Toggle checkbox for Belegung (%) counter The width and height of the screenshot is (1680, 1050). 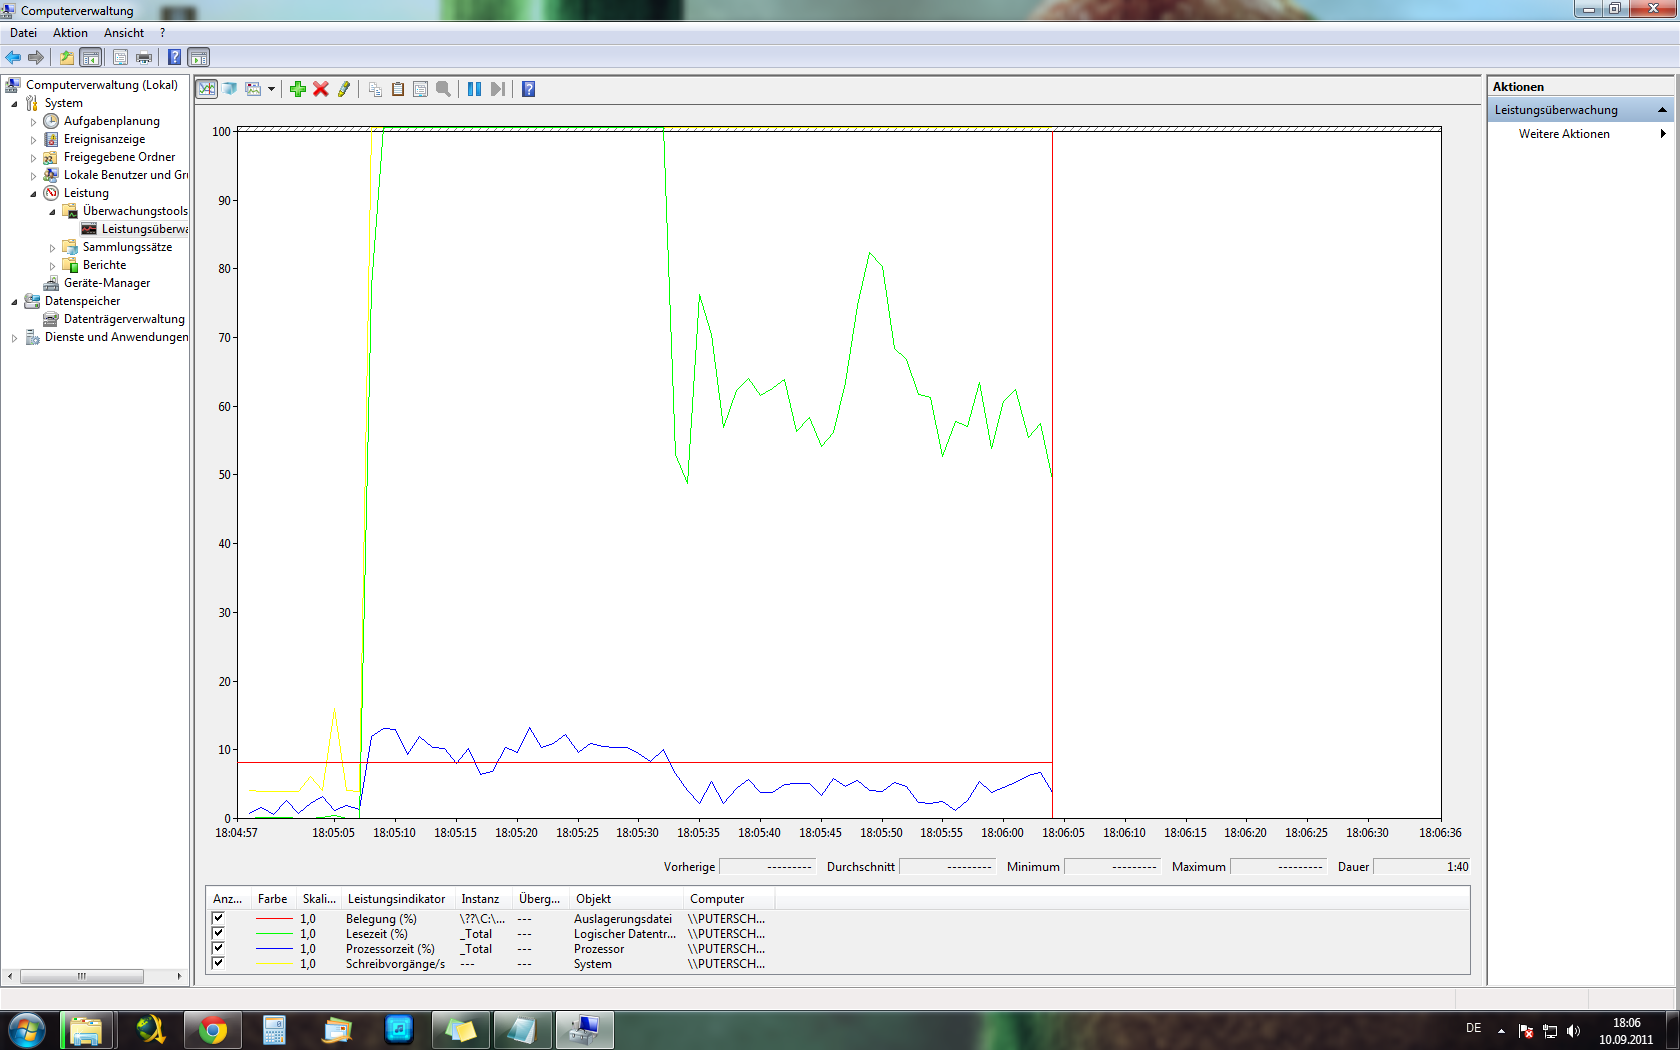218,918
